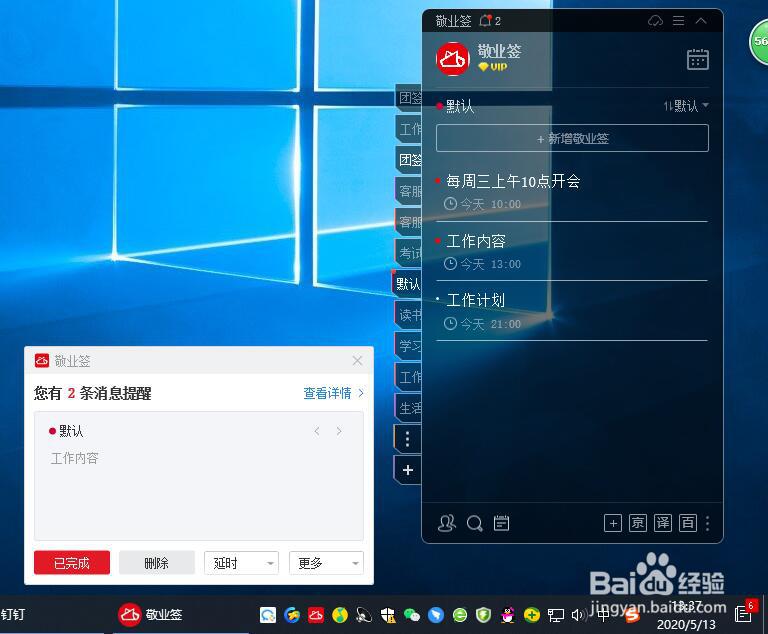Click 您有 2 条消息提醒 heading
The image size is (768, 634).
click(93, 393)
